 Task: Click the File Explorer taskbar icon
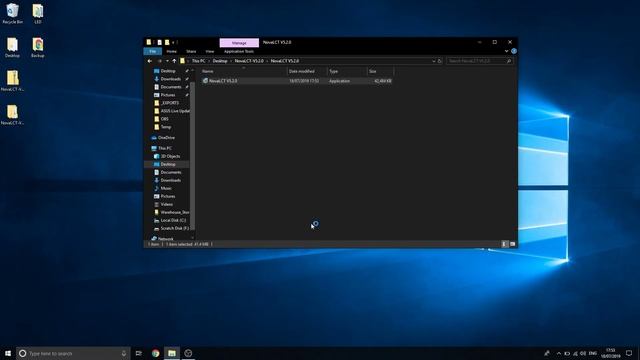pyautogui.click(x=172, y=353)
